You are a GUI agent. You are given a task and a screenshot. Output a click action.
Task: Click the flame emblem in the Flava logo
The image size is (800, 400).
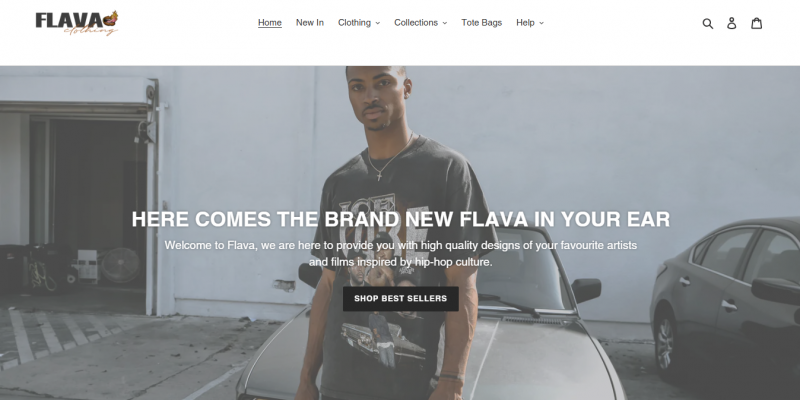click(x=110, y=19)
